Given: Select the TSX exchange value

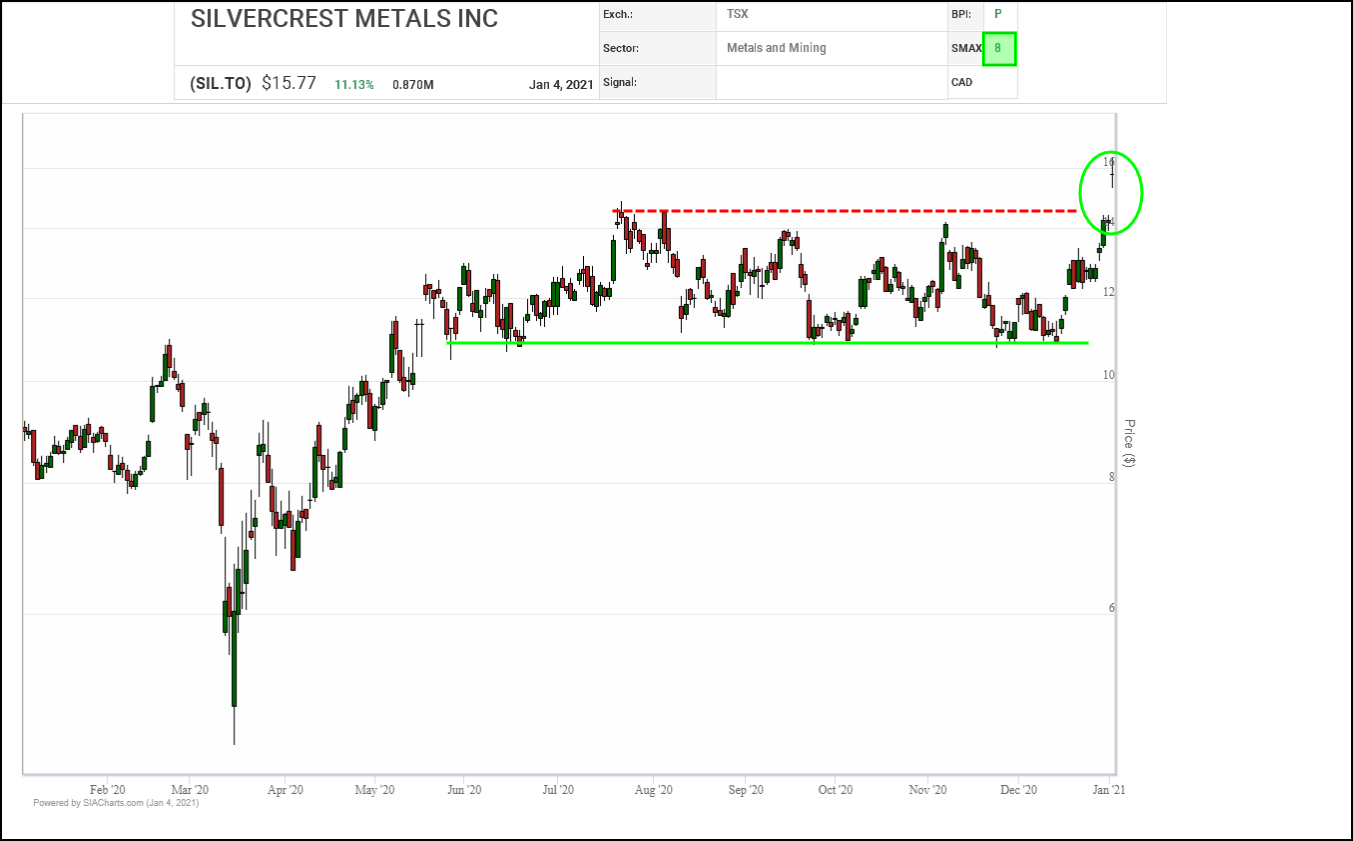Looking at the screenshot, I should tap(738, 14).
